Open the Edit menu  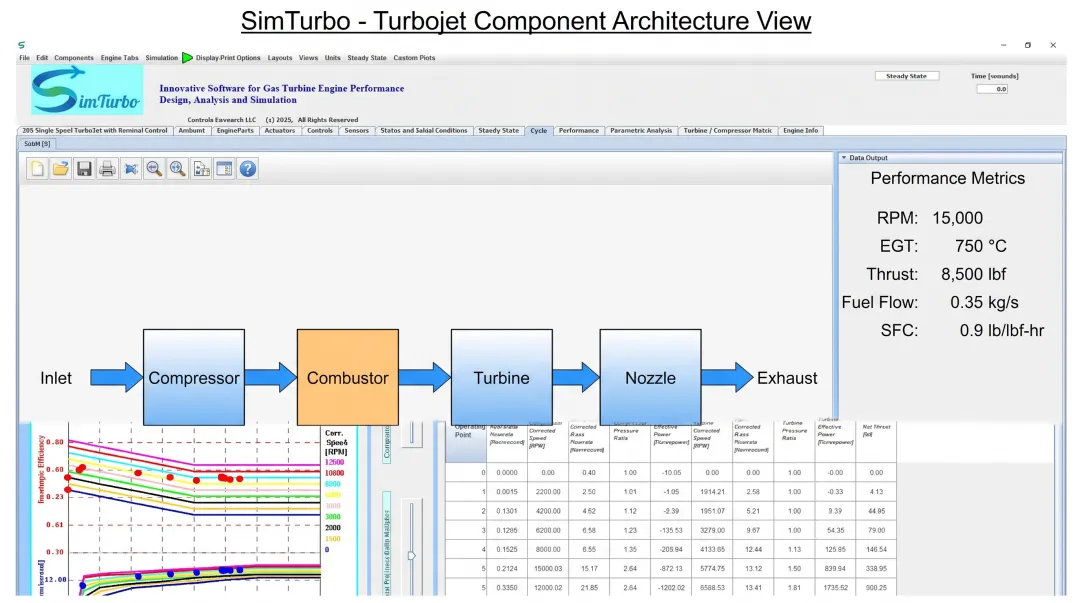coord(42,58)
